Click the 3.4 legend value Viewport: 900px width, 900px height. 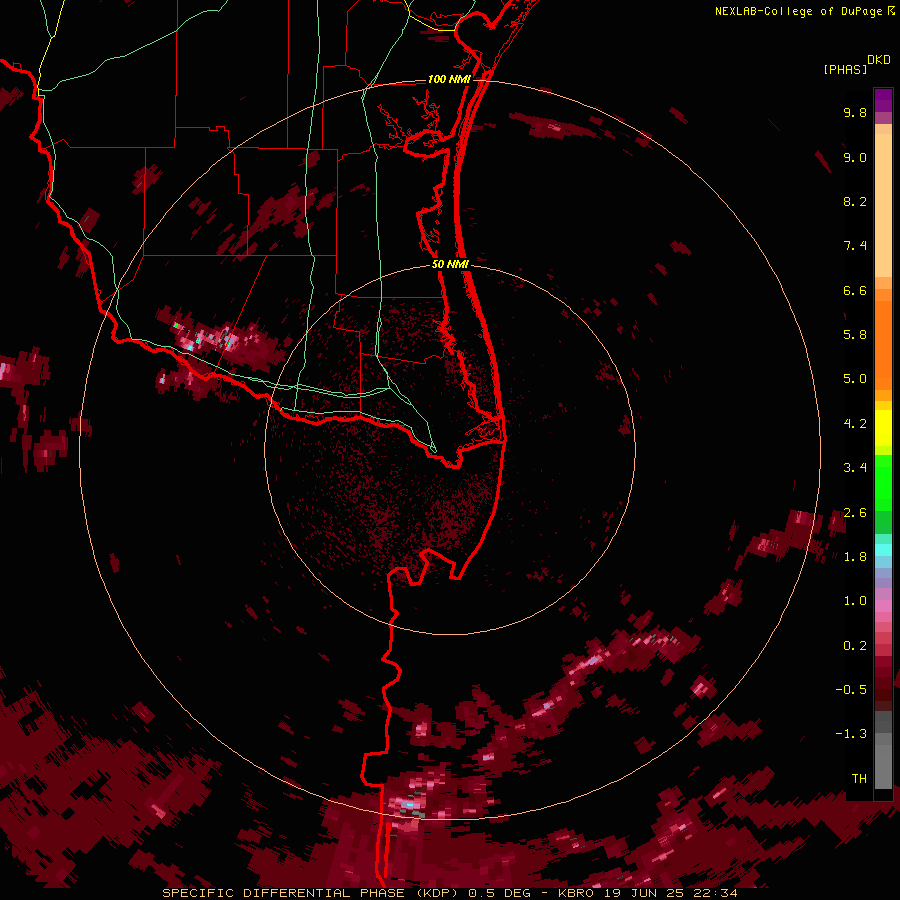tap(855, 468)
